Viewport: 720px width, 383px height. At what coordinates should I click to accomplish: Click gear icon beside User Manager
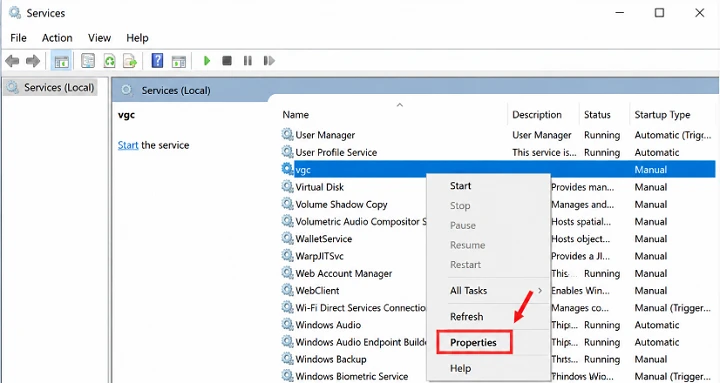(x=287, y=134)
